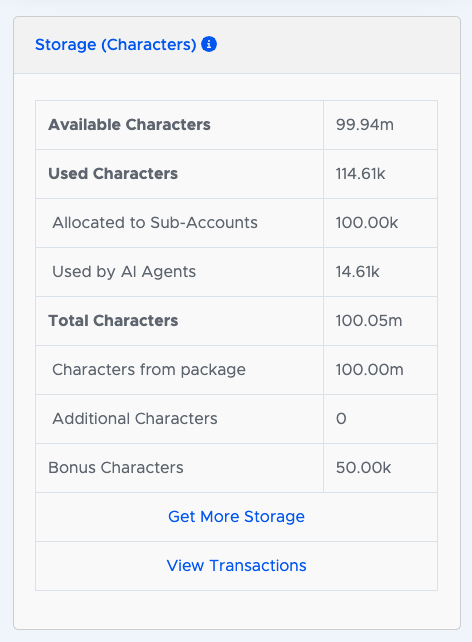Open View Transactions
Screen dimensions: 472x642
point(236,565)
